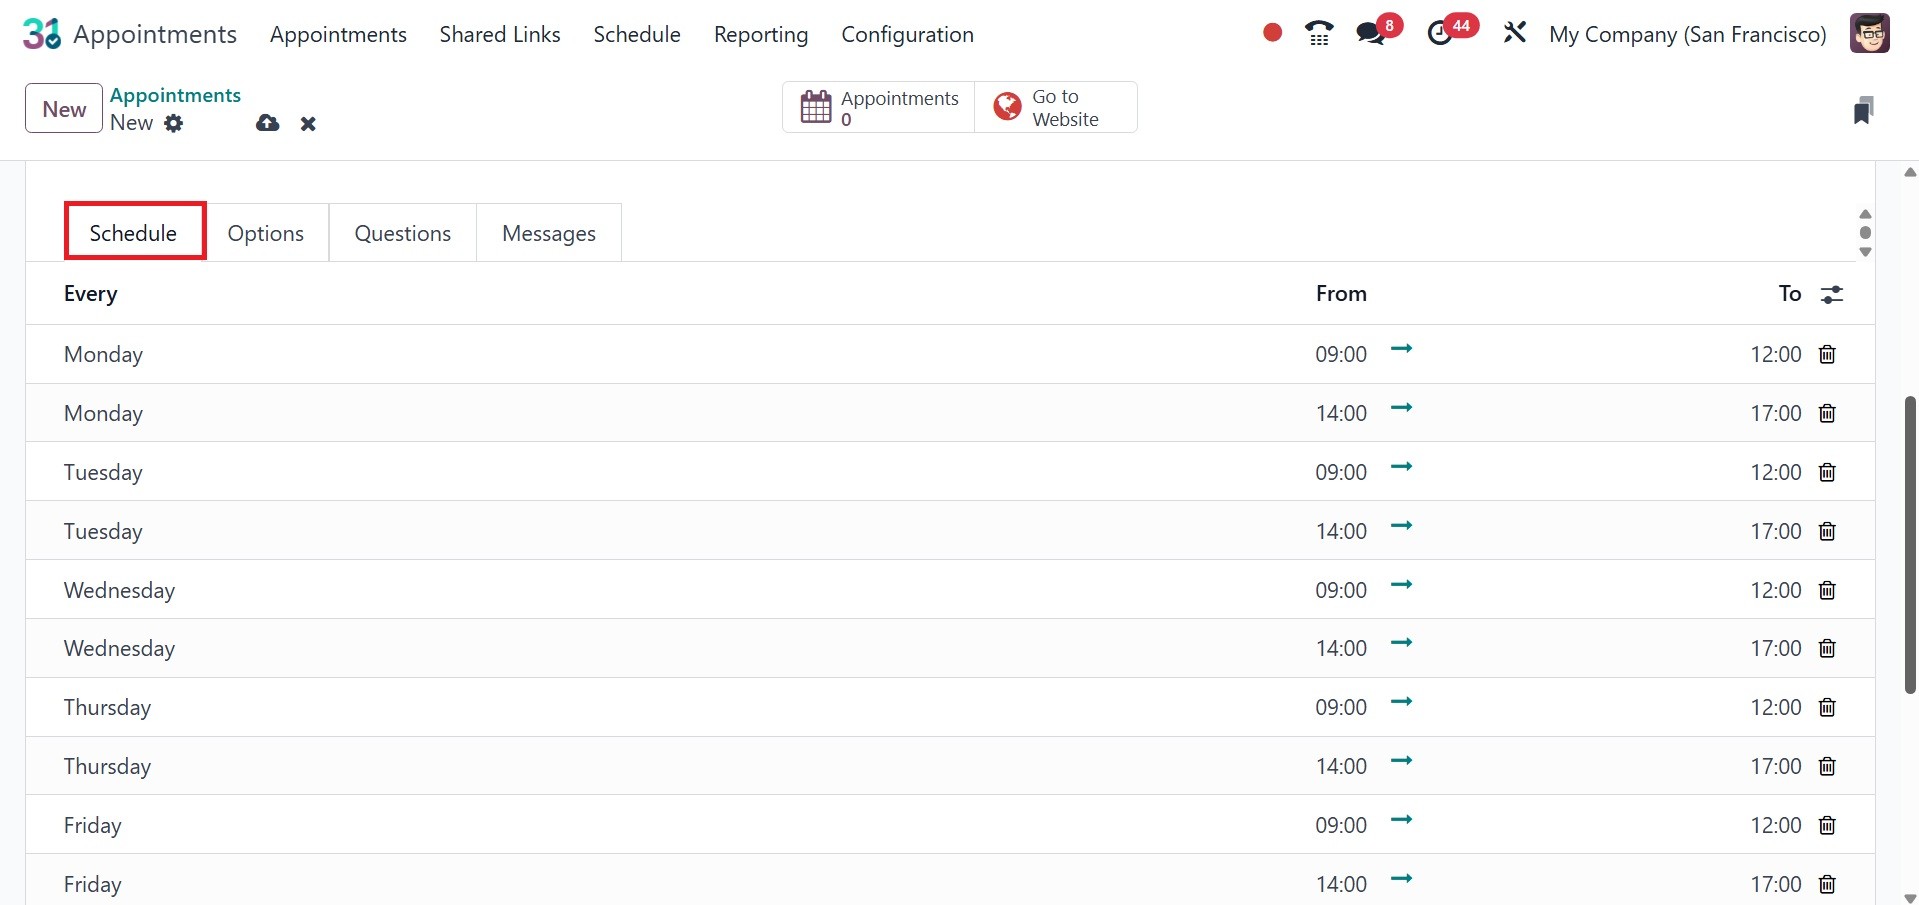
Task: Open the VoIP phone dialer
Action: [1319, 33]
